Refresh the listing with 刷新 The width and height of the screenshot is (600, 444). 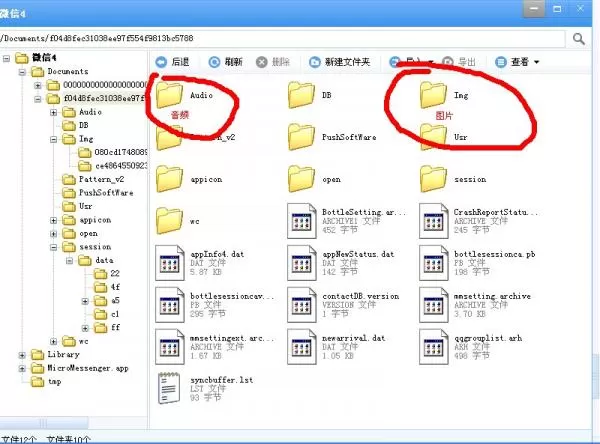click(225, 62)
